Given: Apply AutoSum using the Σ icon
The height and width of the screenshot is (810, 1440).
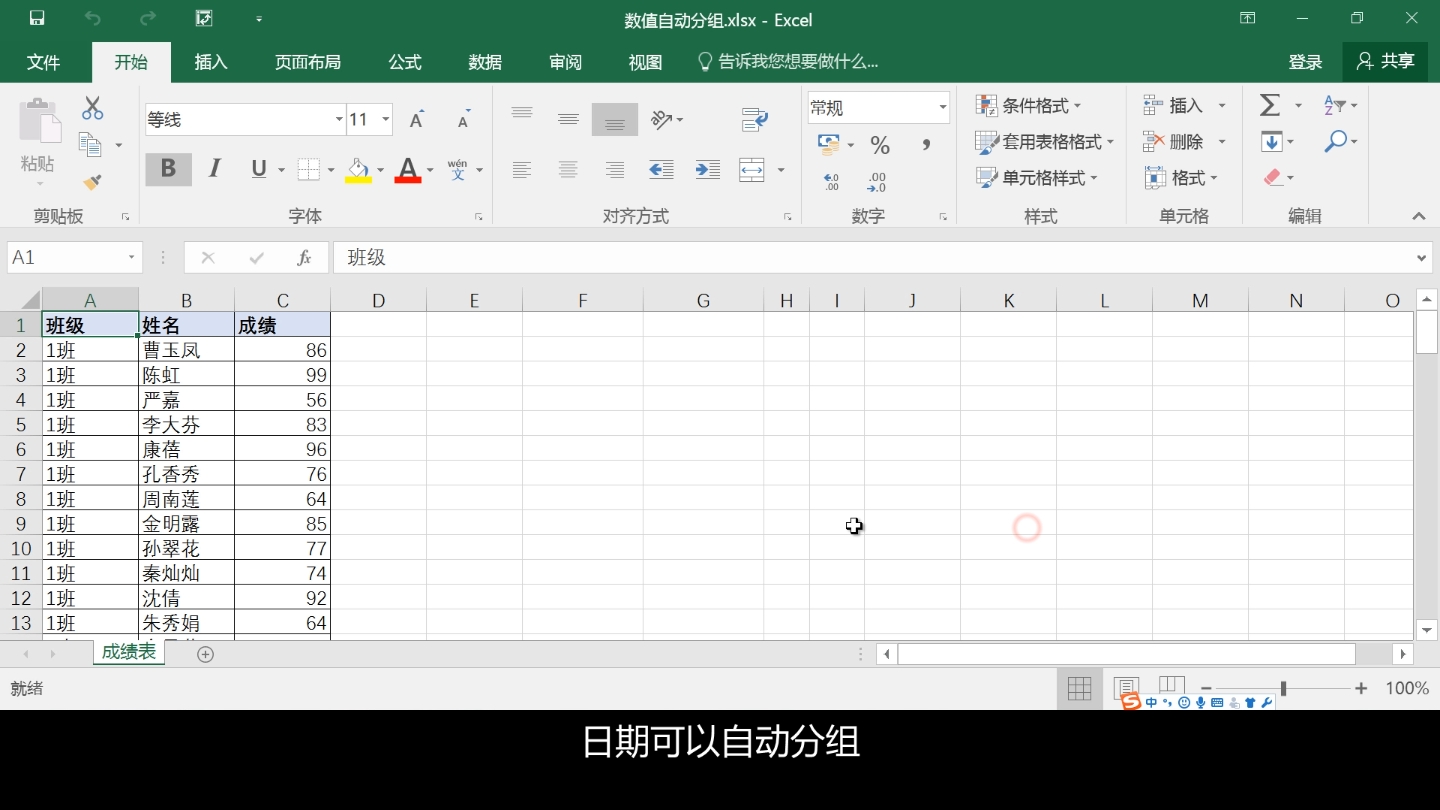Looking at the screenshot, I should coord(1269,104).
